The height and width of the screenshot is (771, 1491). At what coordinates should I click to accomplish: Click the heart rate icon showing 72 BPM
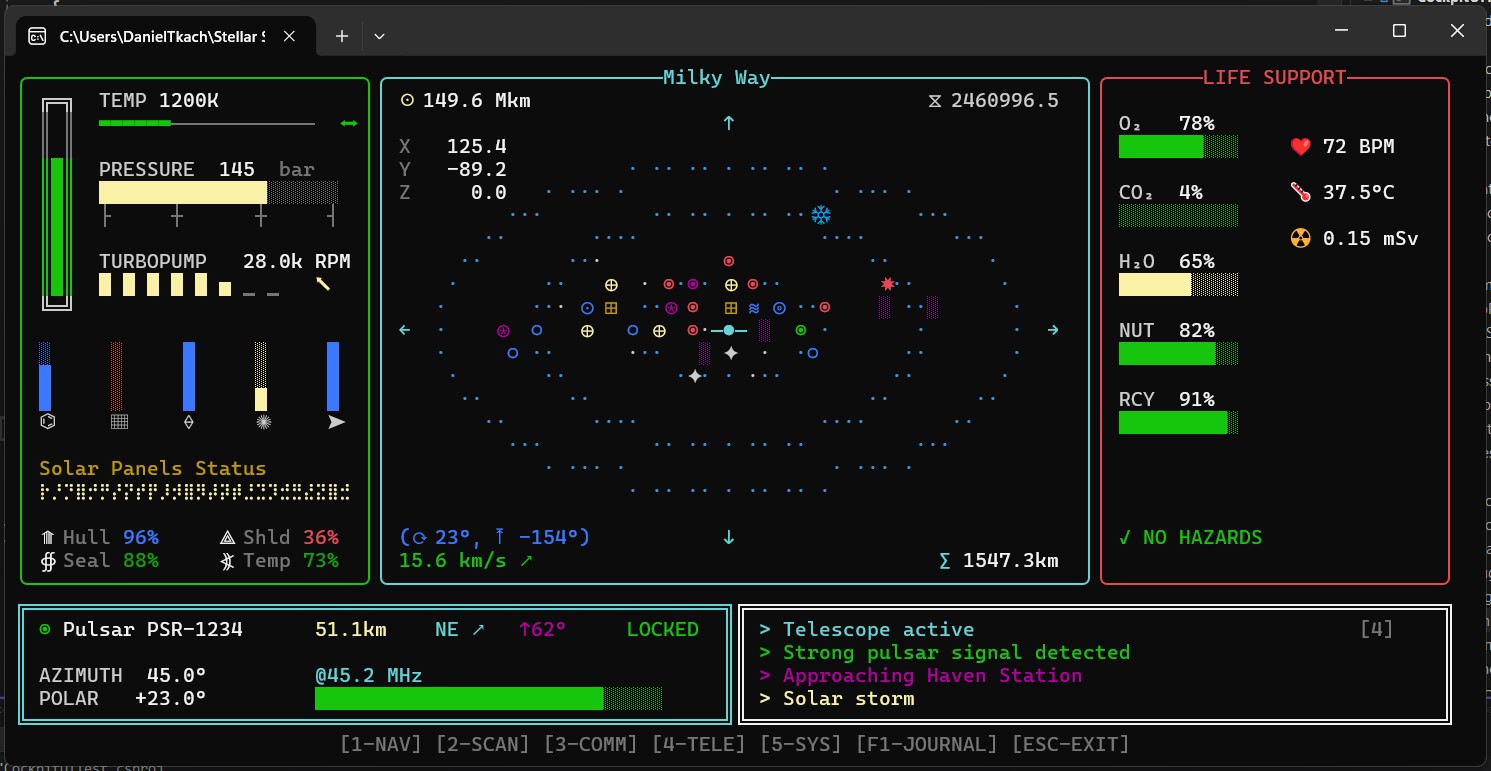coord(1300,146)
